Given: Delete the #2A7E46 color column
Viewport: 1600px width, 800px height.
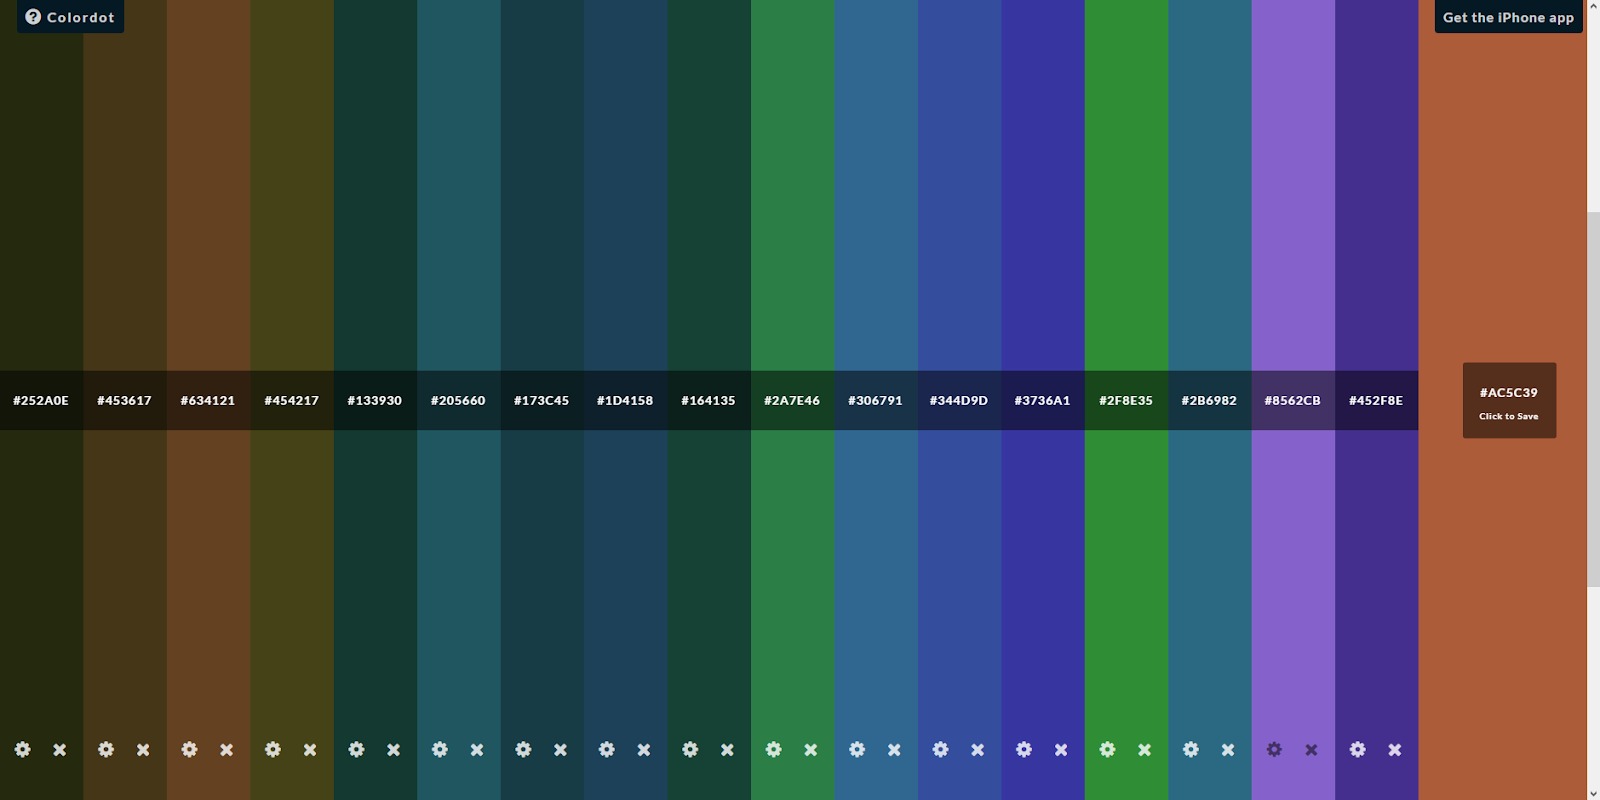Looking at the screenshot, I should (x=811, y=749).
